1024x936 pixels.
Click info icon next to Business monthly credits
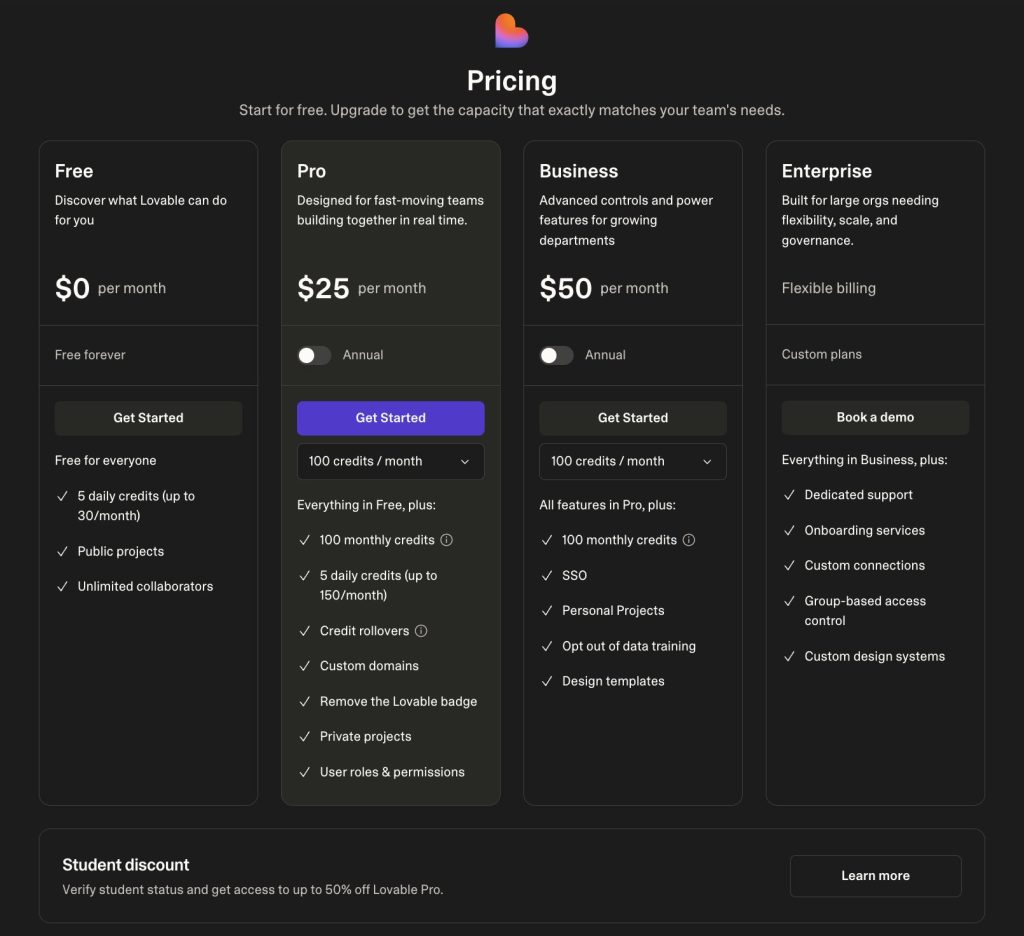689,540
